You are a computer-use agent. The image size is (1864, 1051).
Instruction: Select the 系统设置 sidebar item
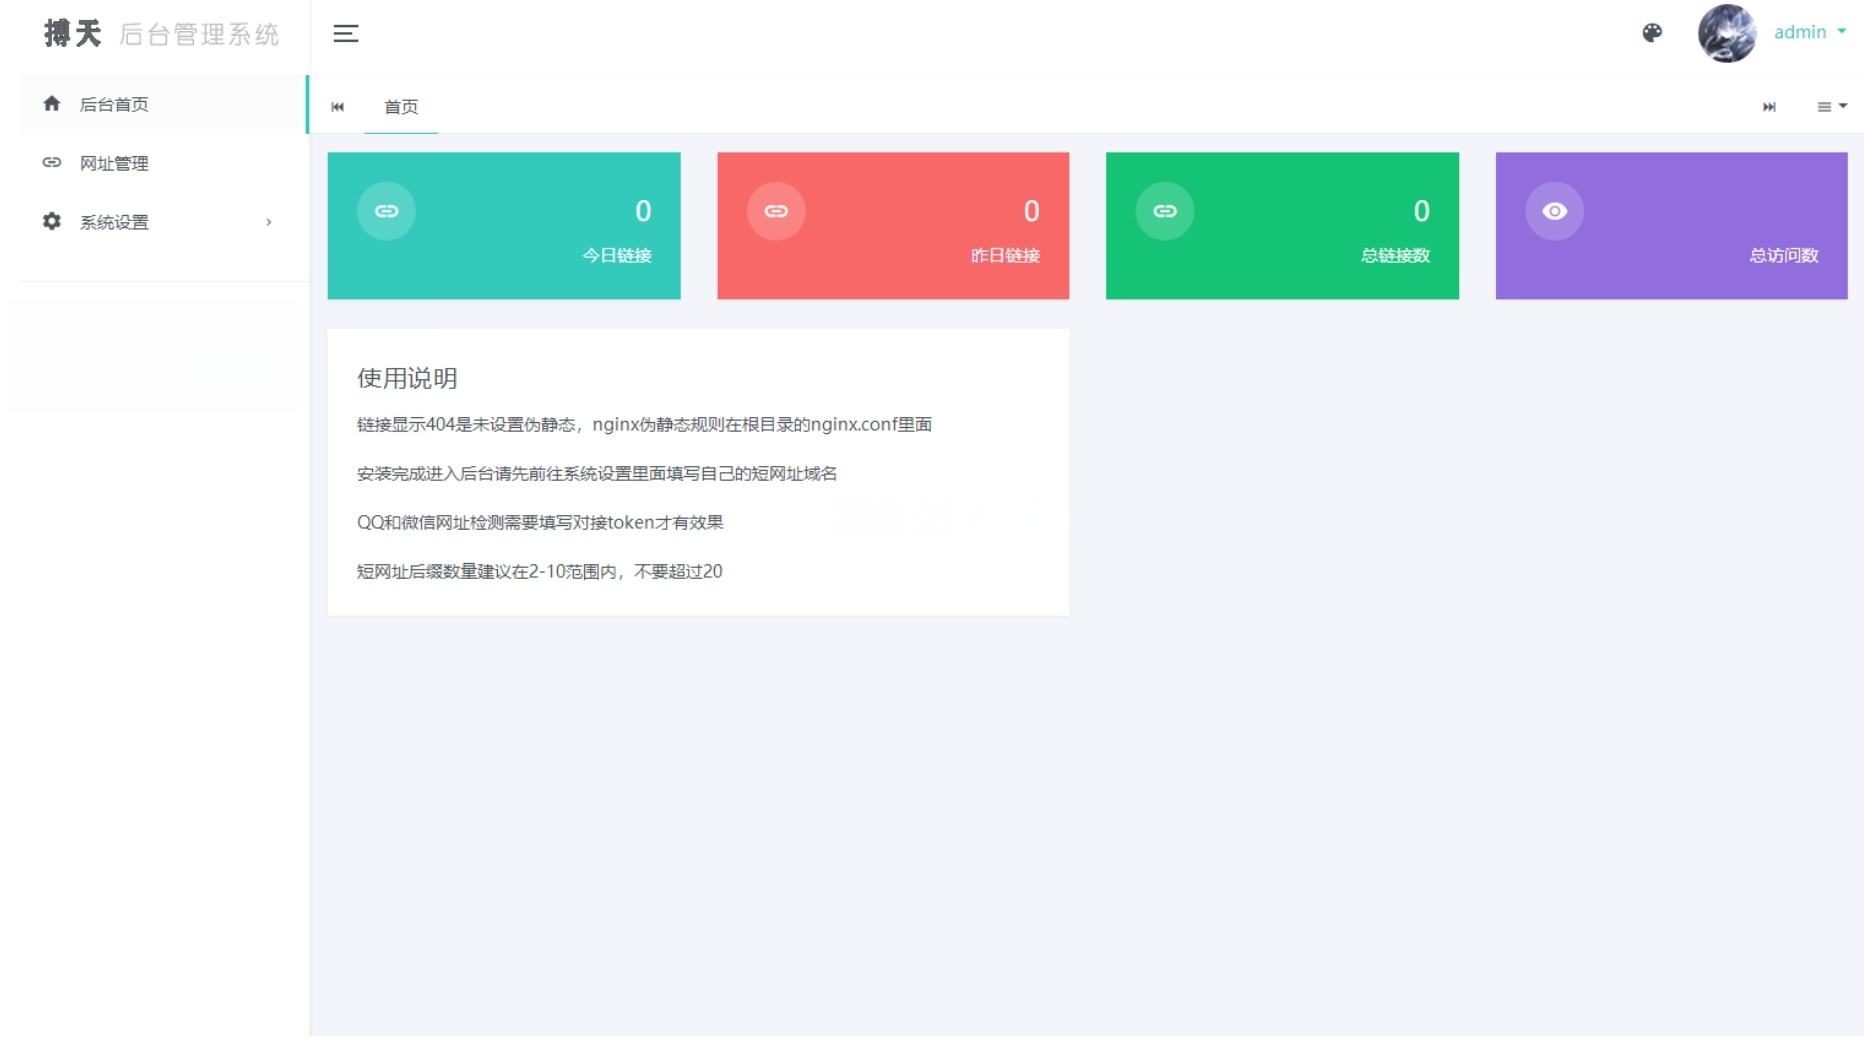(163, 222)
